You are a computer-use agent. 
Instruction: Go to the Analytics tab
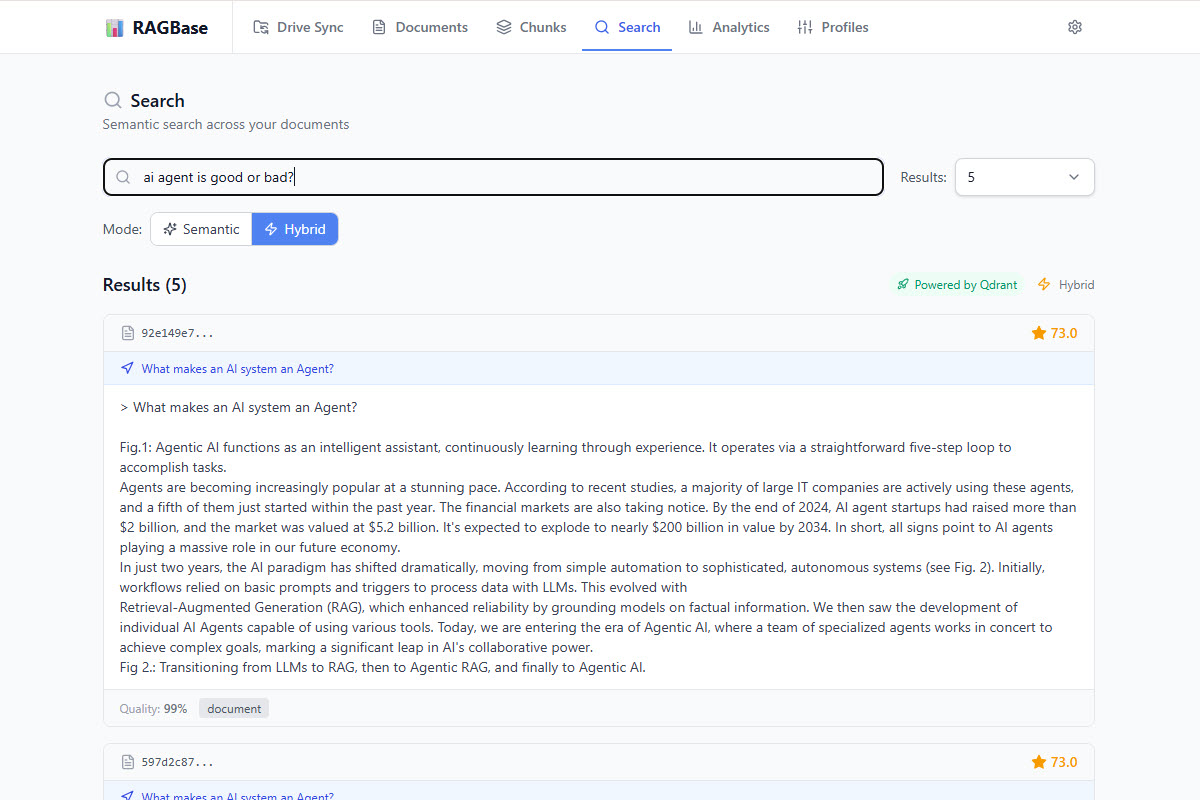pyautogui.click(x=729, y=27)
